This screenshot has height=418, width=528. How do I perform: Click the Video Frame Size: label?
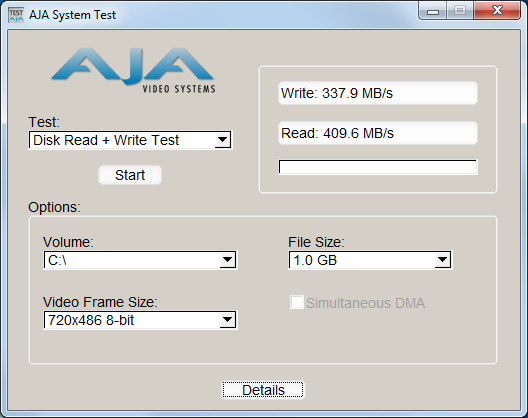100,302
